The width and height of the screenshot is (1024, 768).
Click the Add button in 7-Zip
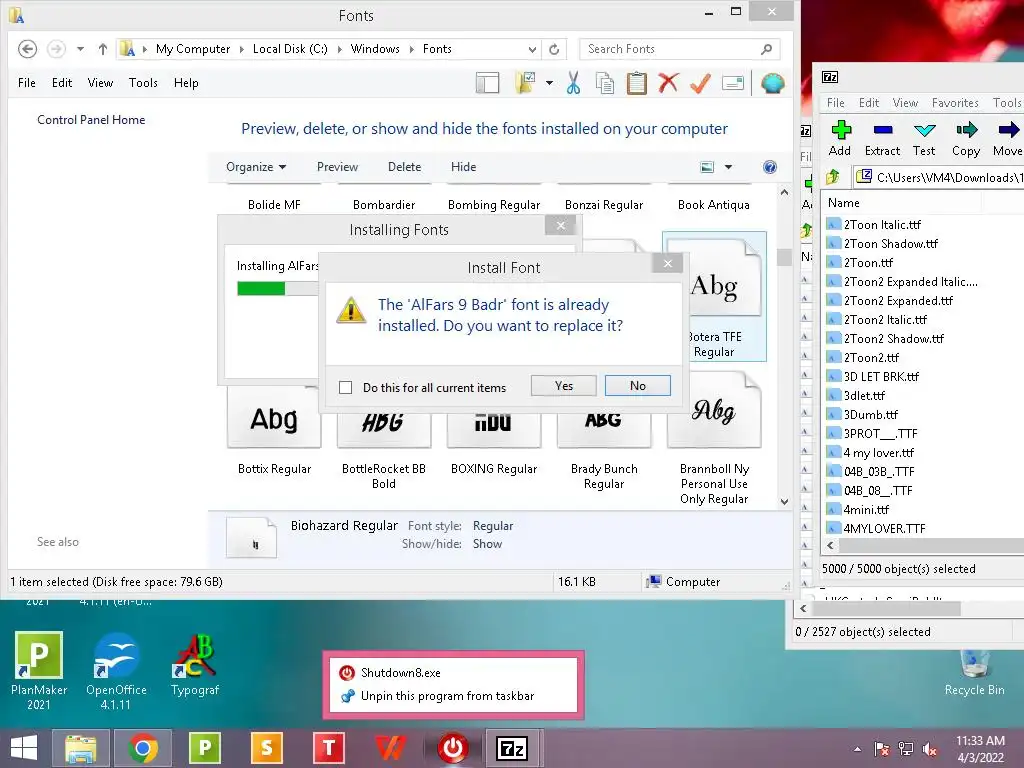coord(840,138)
